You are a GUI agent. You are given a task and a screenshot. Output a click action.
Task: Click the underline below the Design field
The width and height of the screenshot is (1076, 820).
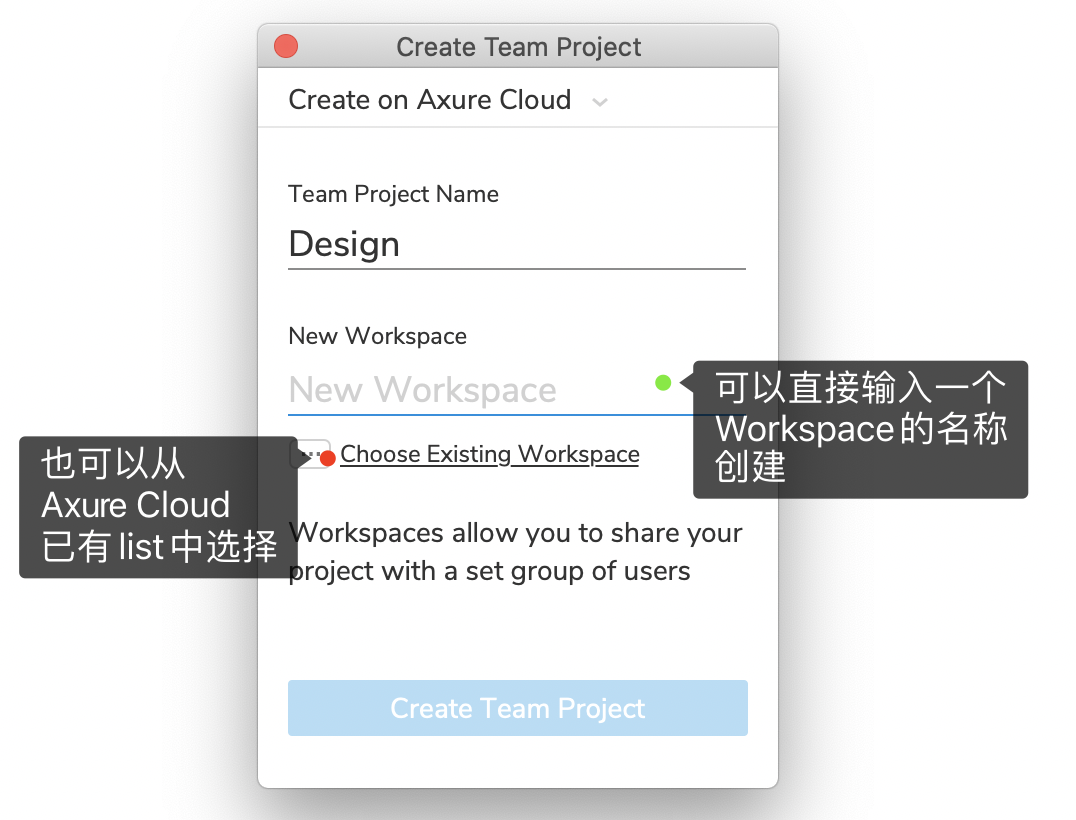pyautogui.click(x=517, y=269)
